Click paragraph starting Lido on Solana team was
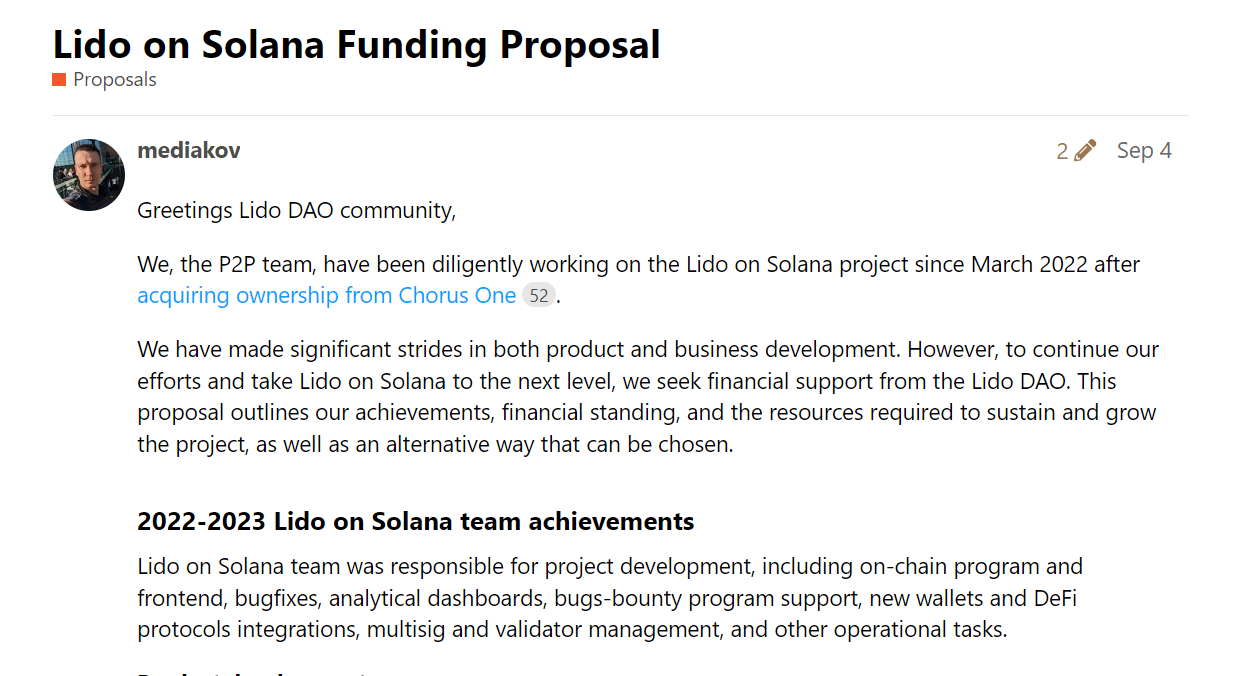Screen dimensions: 1249x676 pyautogui.click(x=610, y=598)
